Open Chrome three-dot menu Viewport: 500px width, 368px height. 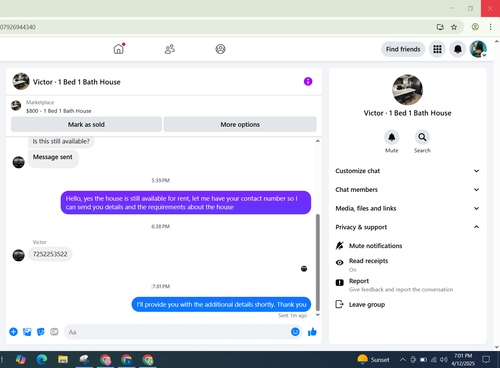click(490, 27)
